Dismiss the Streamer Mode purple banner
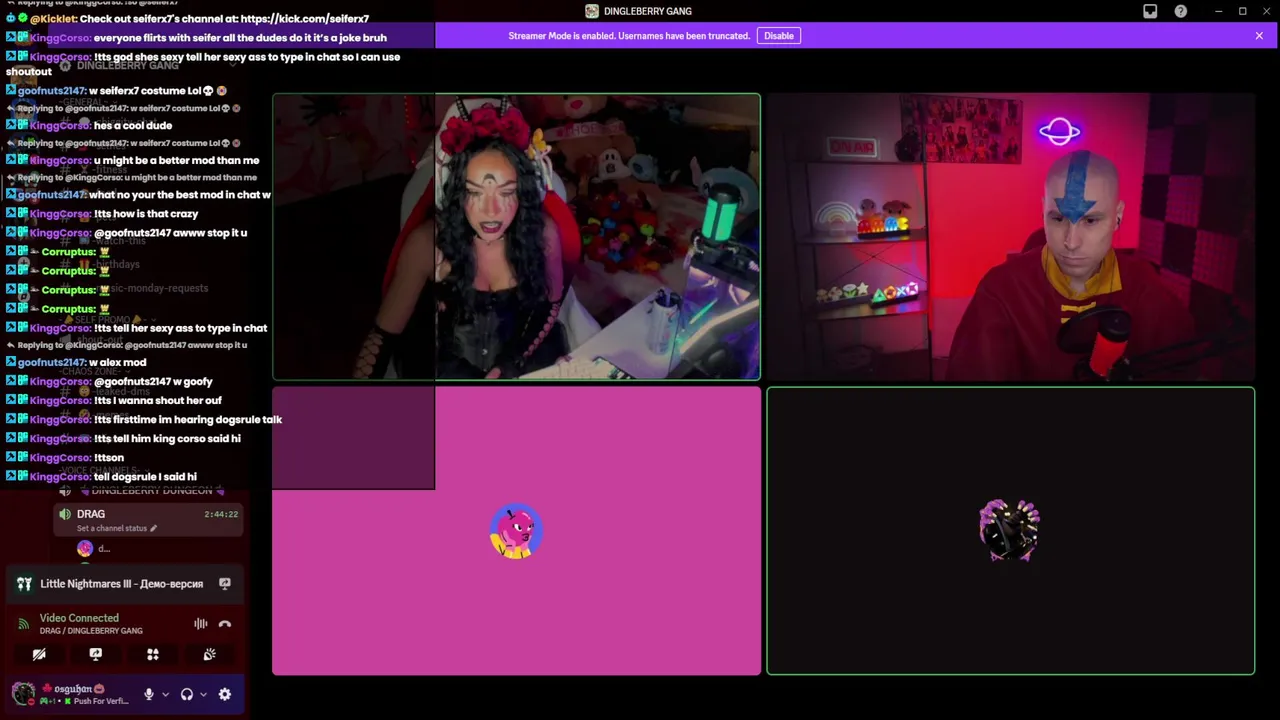The height and width of the screenshot is (720, 1280). coord(1259,36)
